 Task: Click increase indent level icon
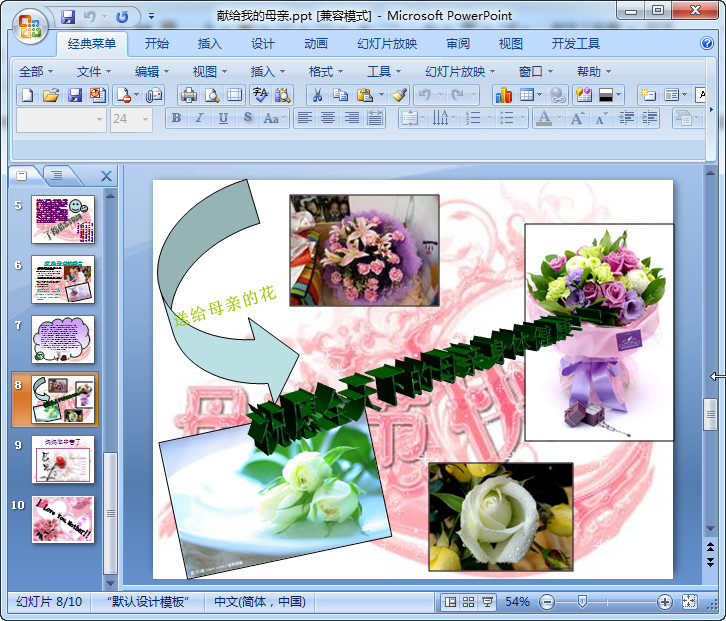click(x=650, y=119)
